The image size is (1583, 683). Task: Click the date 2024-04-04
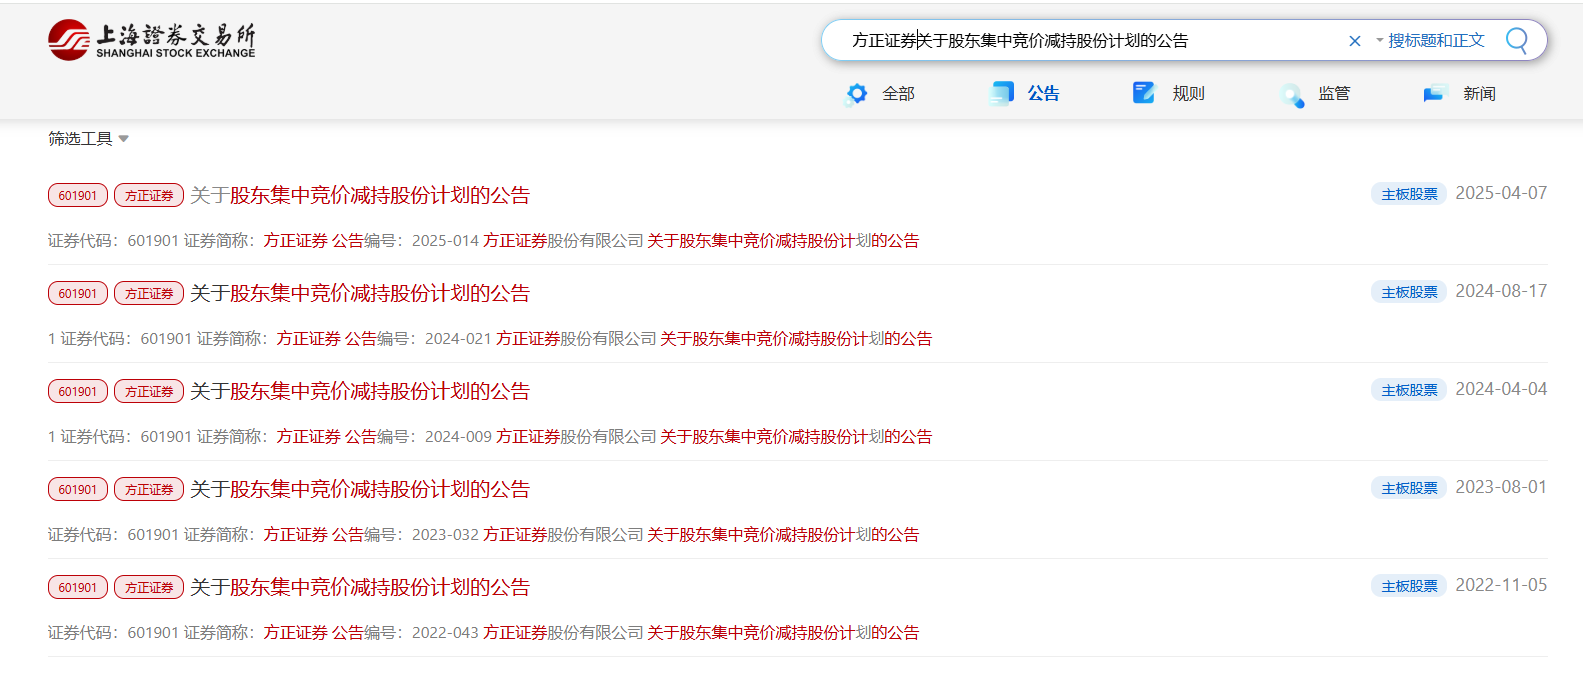click(x=1501, y=389)
